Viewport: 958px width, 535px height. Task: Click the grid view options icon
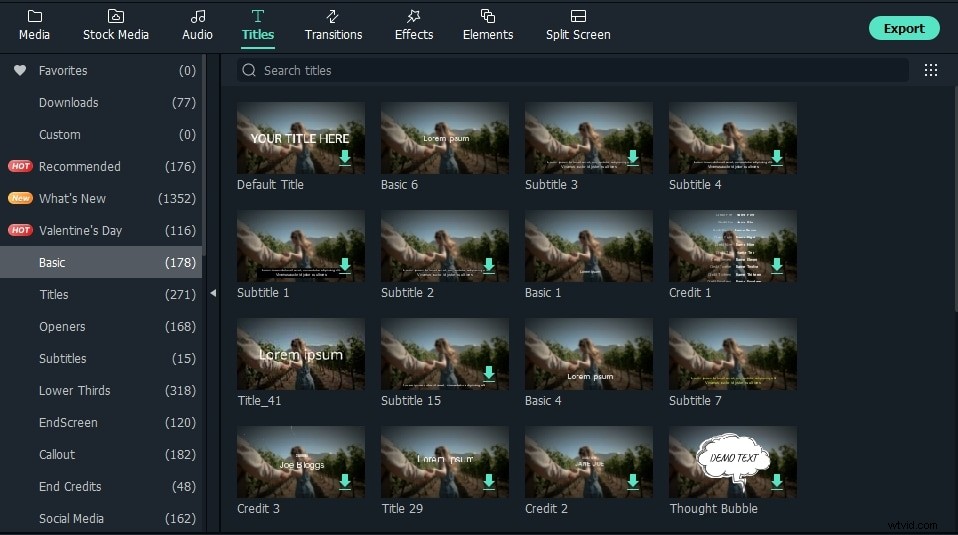point(931,70)
